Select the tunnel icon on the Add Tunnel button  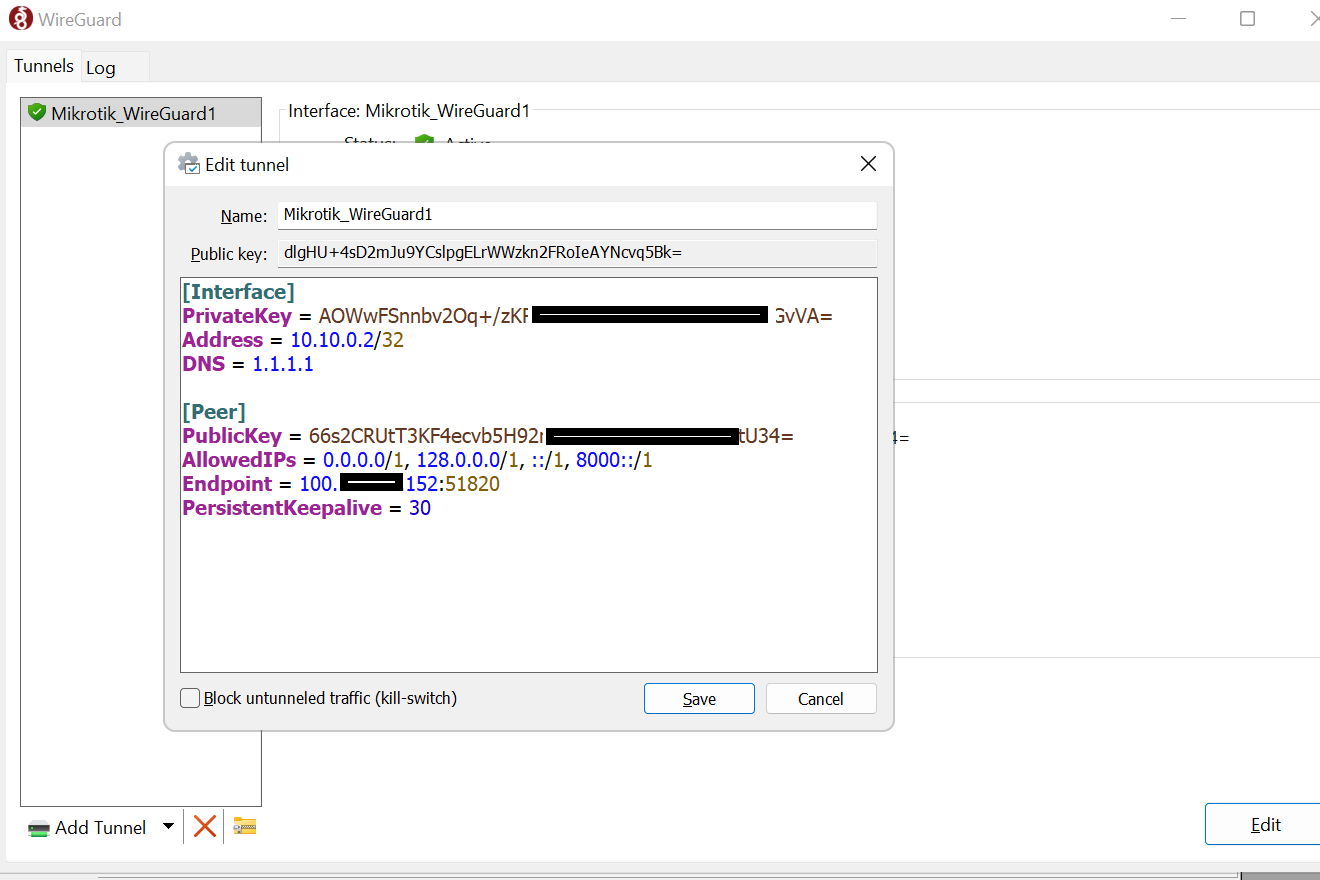pos(38,827)
